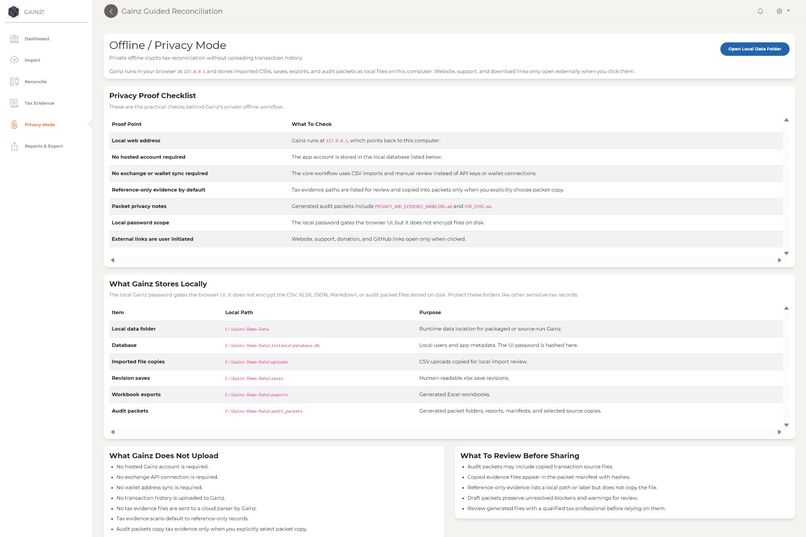Select 'No exchange or wallet sync required' row
The image size is (806, 537).
[446, 173]
